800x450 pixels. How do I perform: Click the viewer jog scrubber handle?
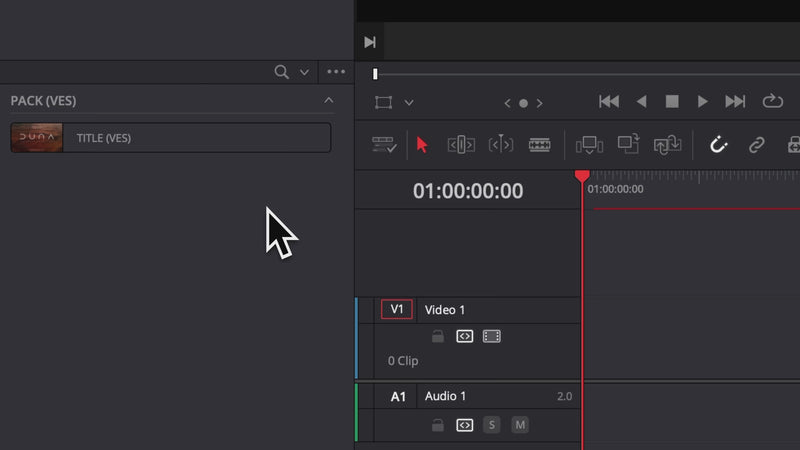375,74
